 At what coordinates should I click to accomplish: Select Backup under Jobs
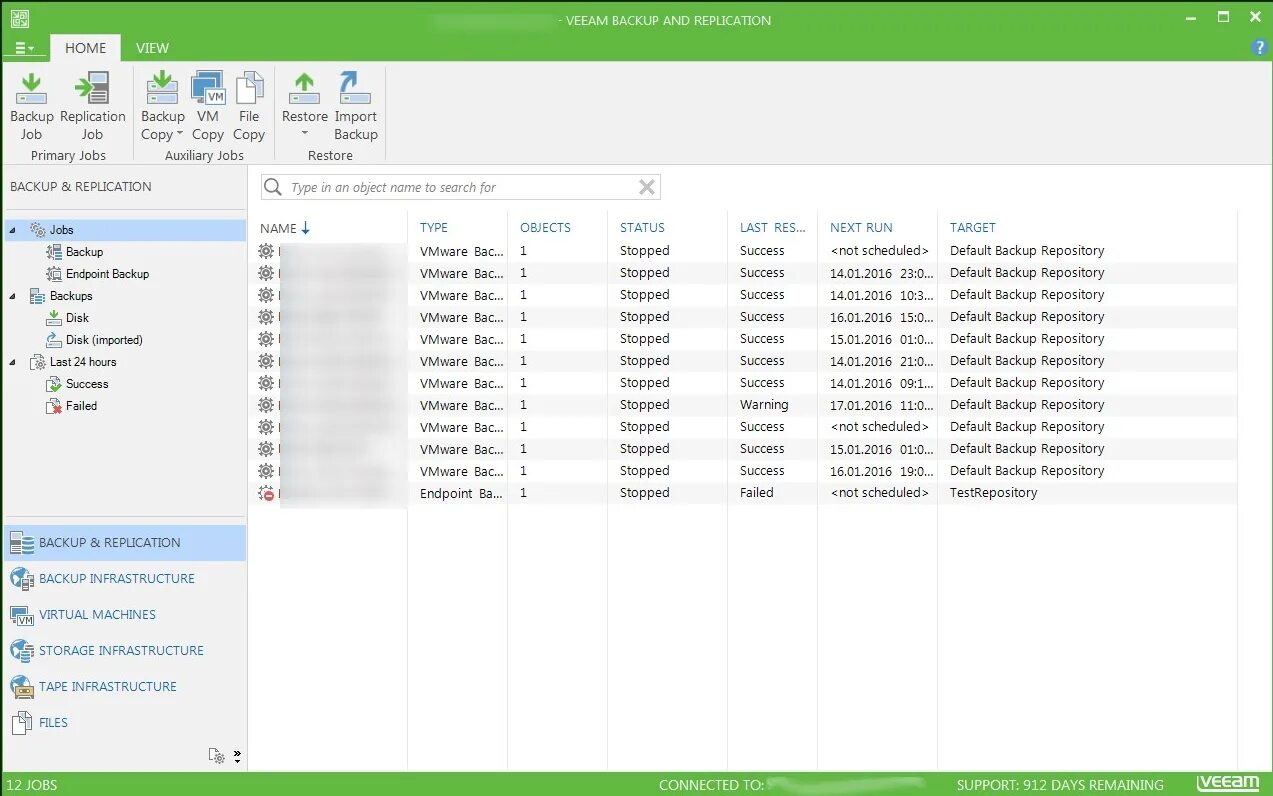coord(84,252)
